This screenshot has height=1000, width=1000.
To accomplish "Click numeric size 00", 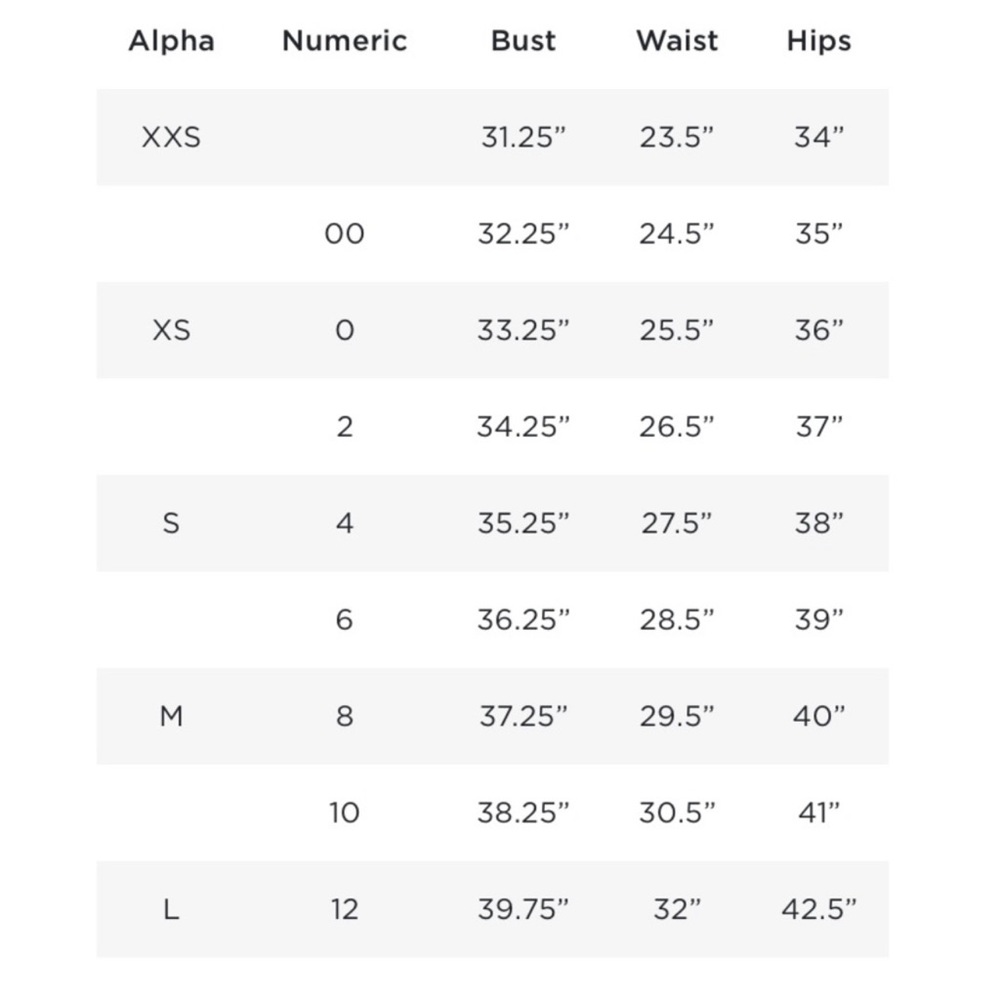I will pyautogui.click(x=344, y=234).
